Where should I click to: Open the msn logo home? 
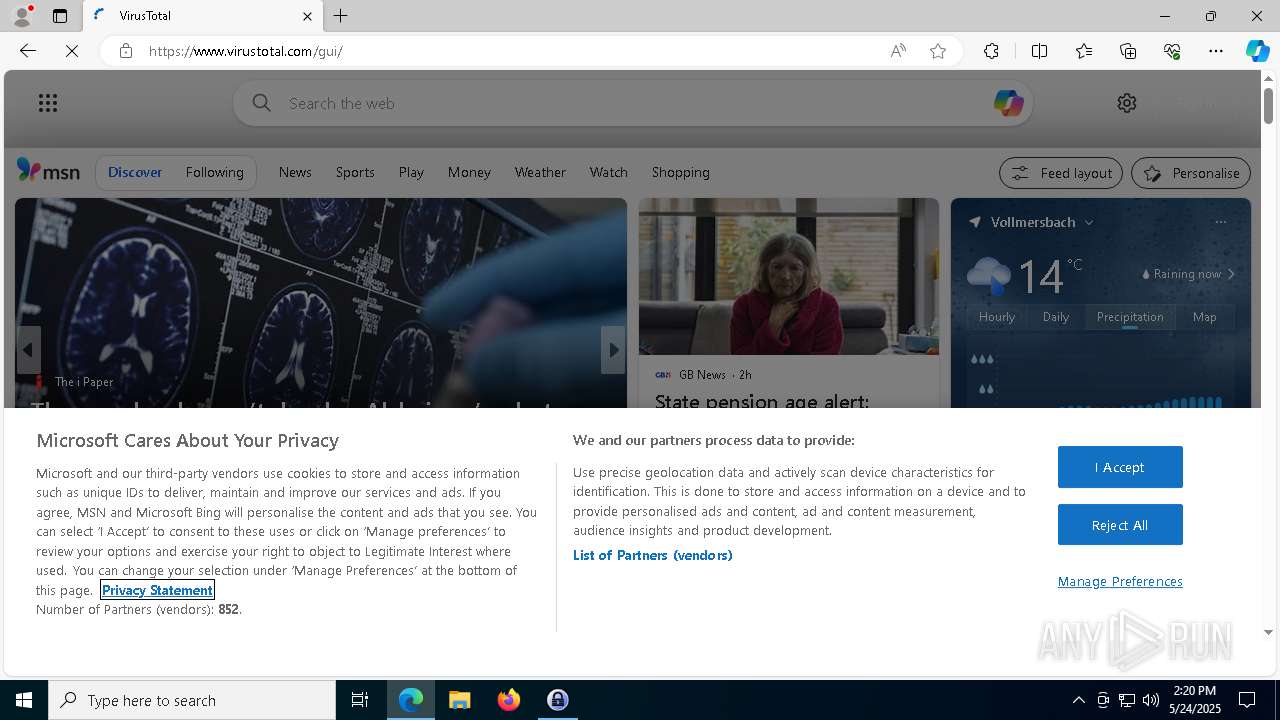[48, 172]
